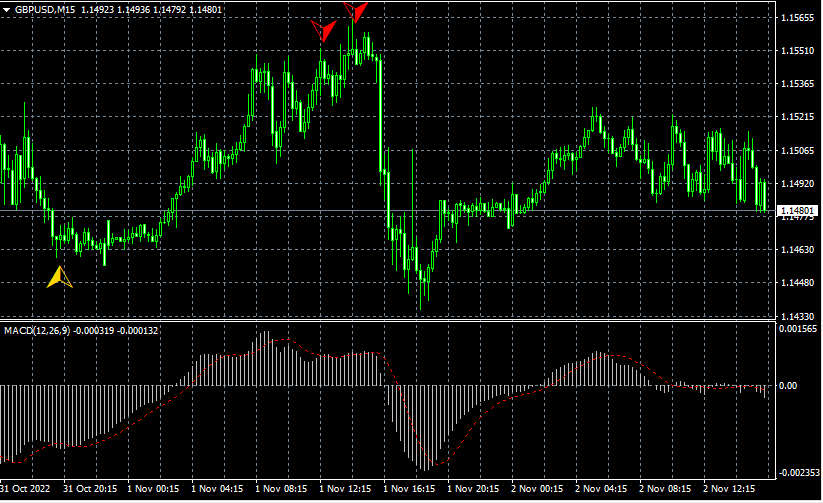
Task: Click the 1.15655 price scale label
Action: (798, 18)
